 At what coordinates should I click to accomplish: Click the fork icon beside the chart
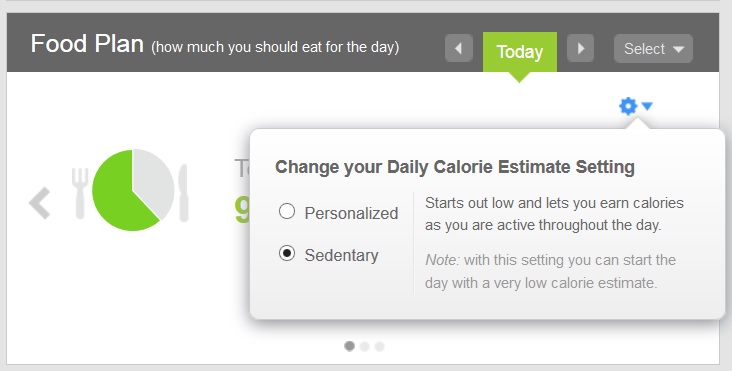[80, 193]
